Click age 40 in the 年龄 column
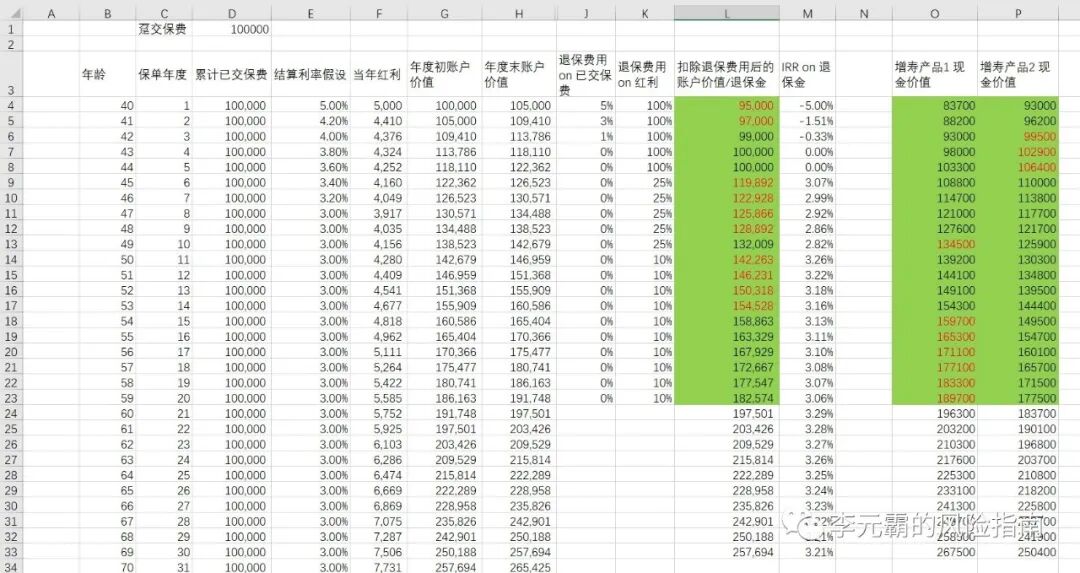Image resolution: width=1080 pixels, height=573 pixels. click(107, 105)
